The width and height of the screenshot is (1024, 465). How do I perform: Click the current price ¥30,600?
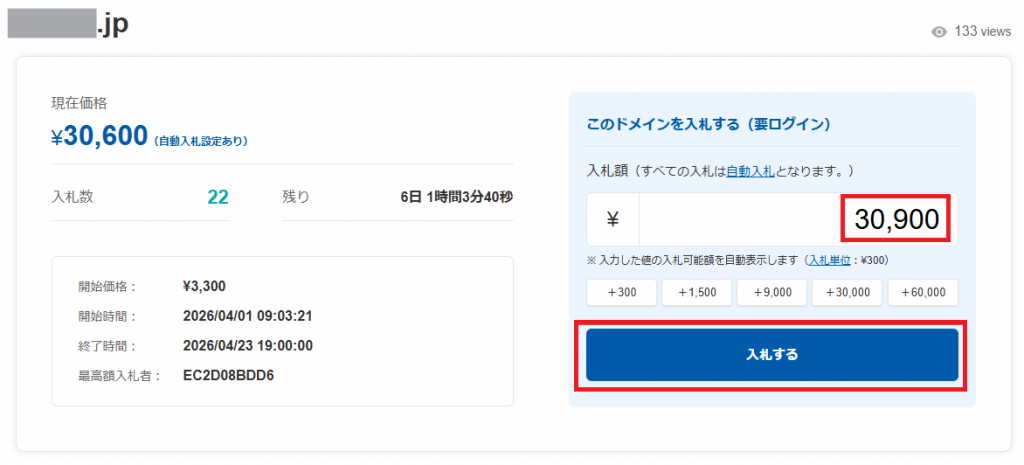pos(100,137)
